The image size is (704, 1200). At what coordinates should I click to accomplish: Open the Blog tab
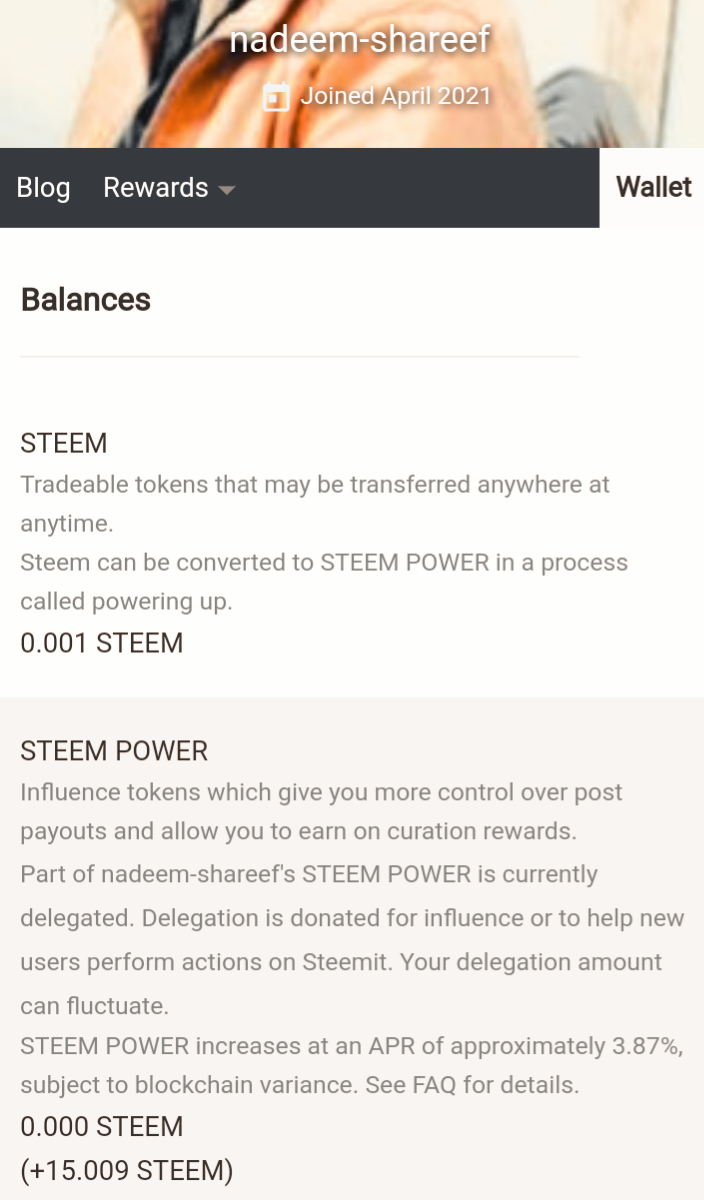pos(43,188)
